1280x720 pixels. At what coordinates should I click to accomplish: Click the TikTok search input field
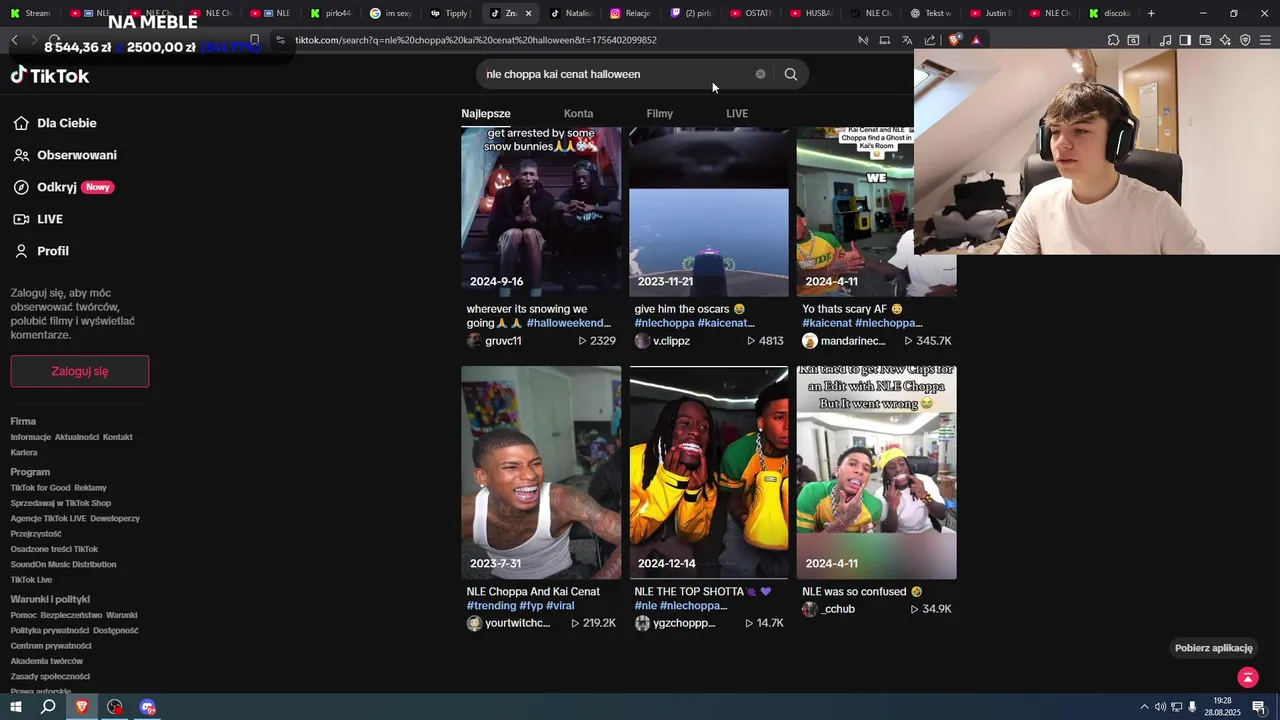[x=615, y=74]
